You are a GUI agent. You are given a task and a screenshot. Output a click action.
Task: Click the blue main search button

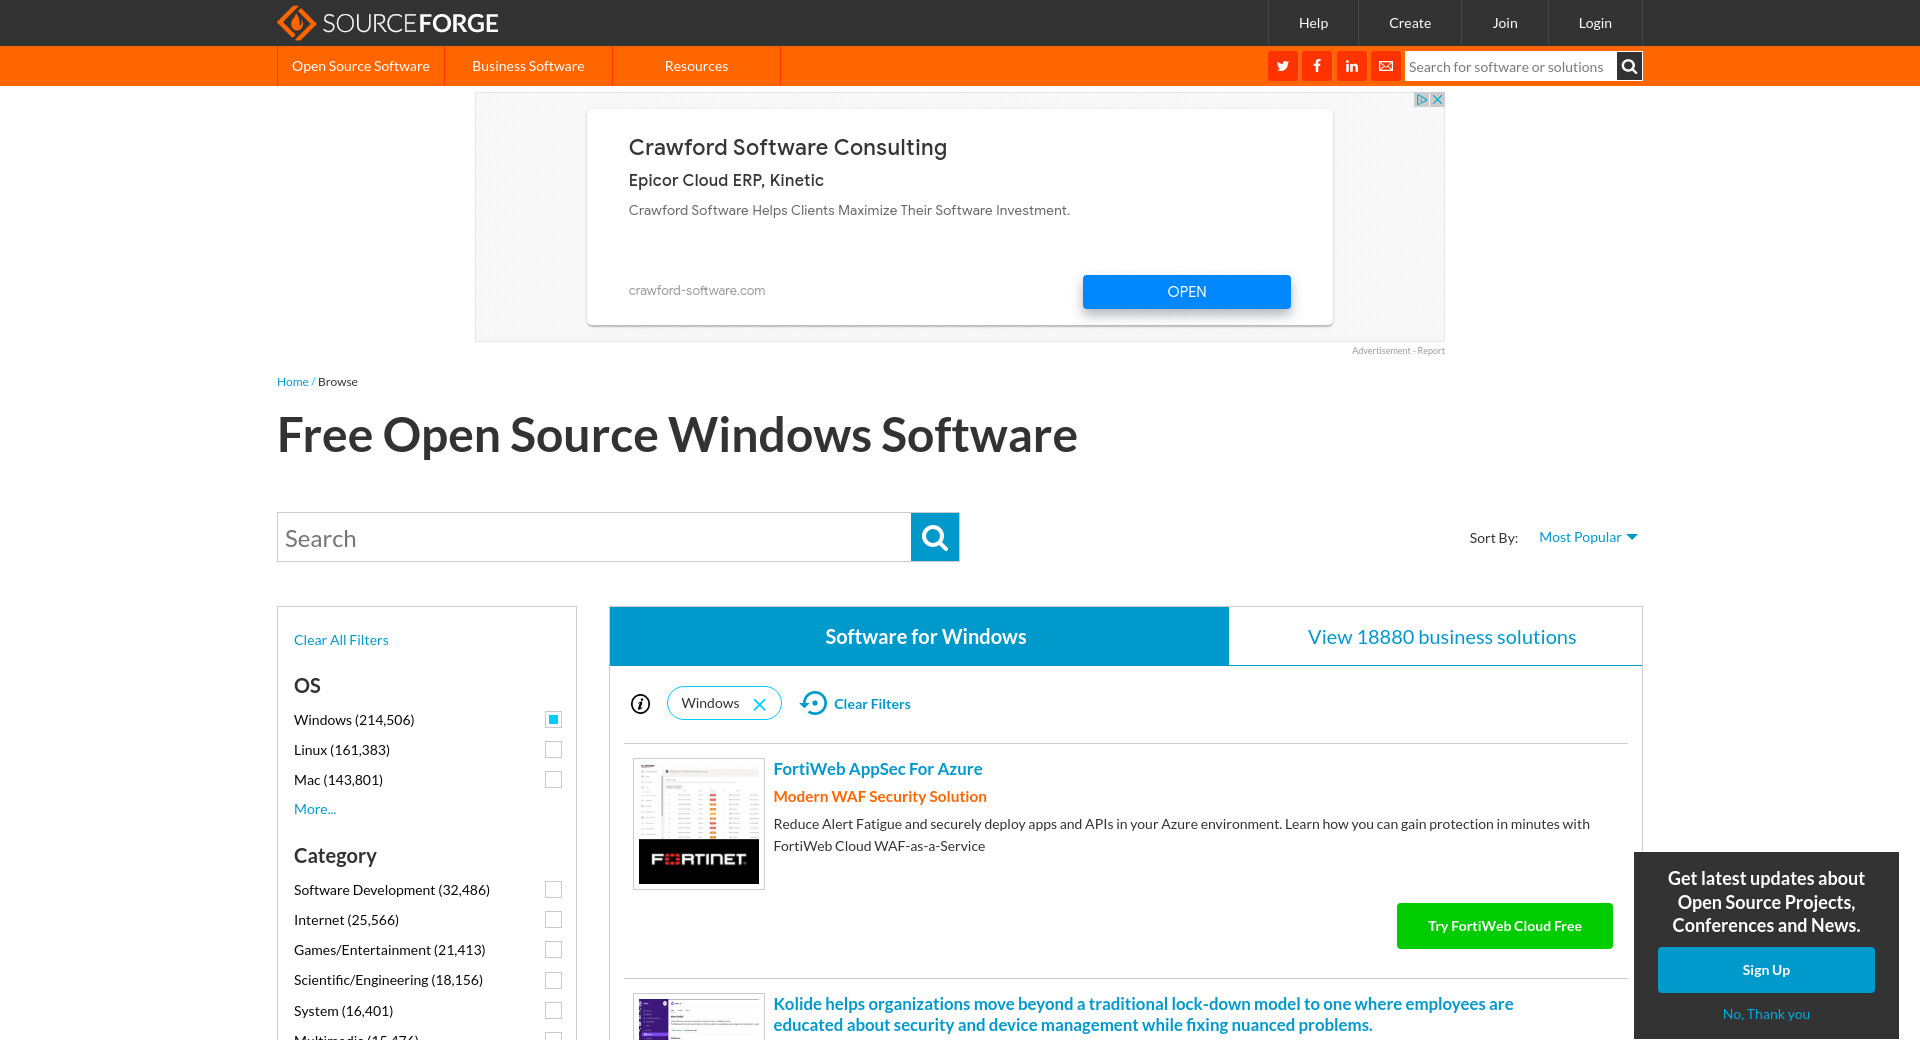(x=934, y=537)
